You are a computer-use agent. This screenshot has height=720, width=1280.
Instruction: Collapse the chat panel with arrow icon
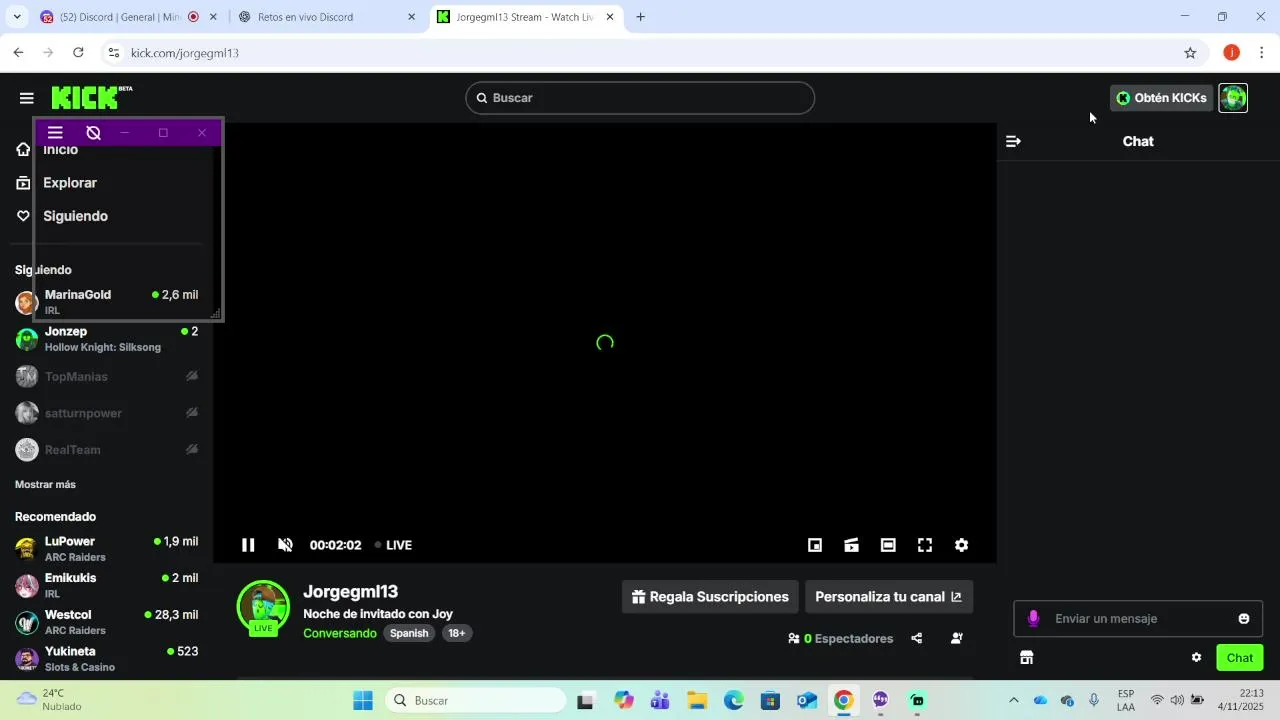[x=1013, y=141]
